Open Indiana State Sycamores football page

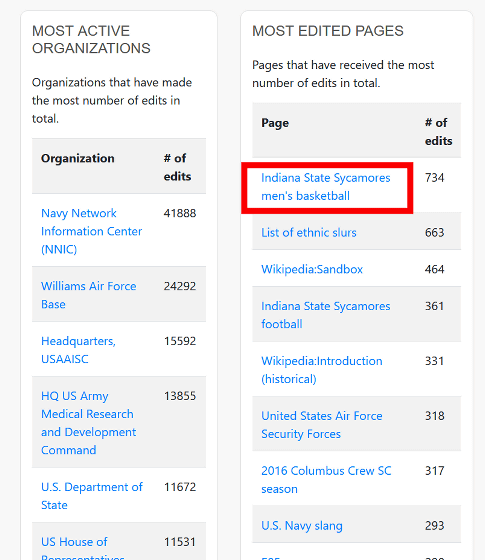tap(326, 315)
